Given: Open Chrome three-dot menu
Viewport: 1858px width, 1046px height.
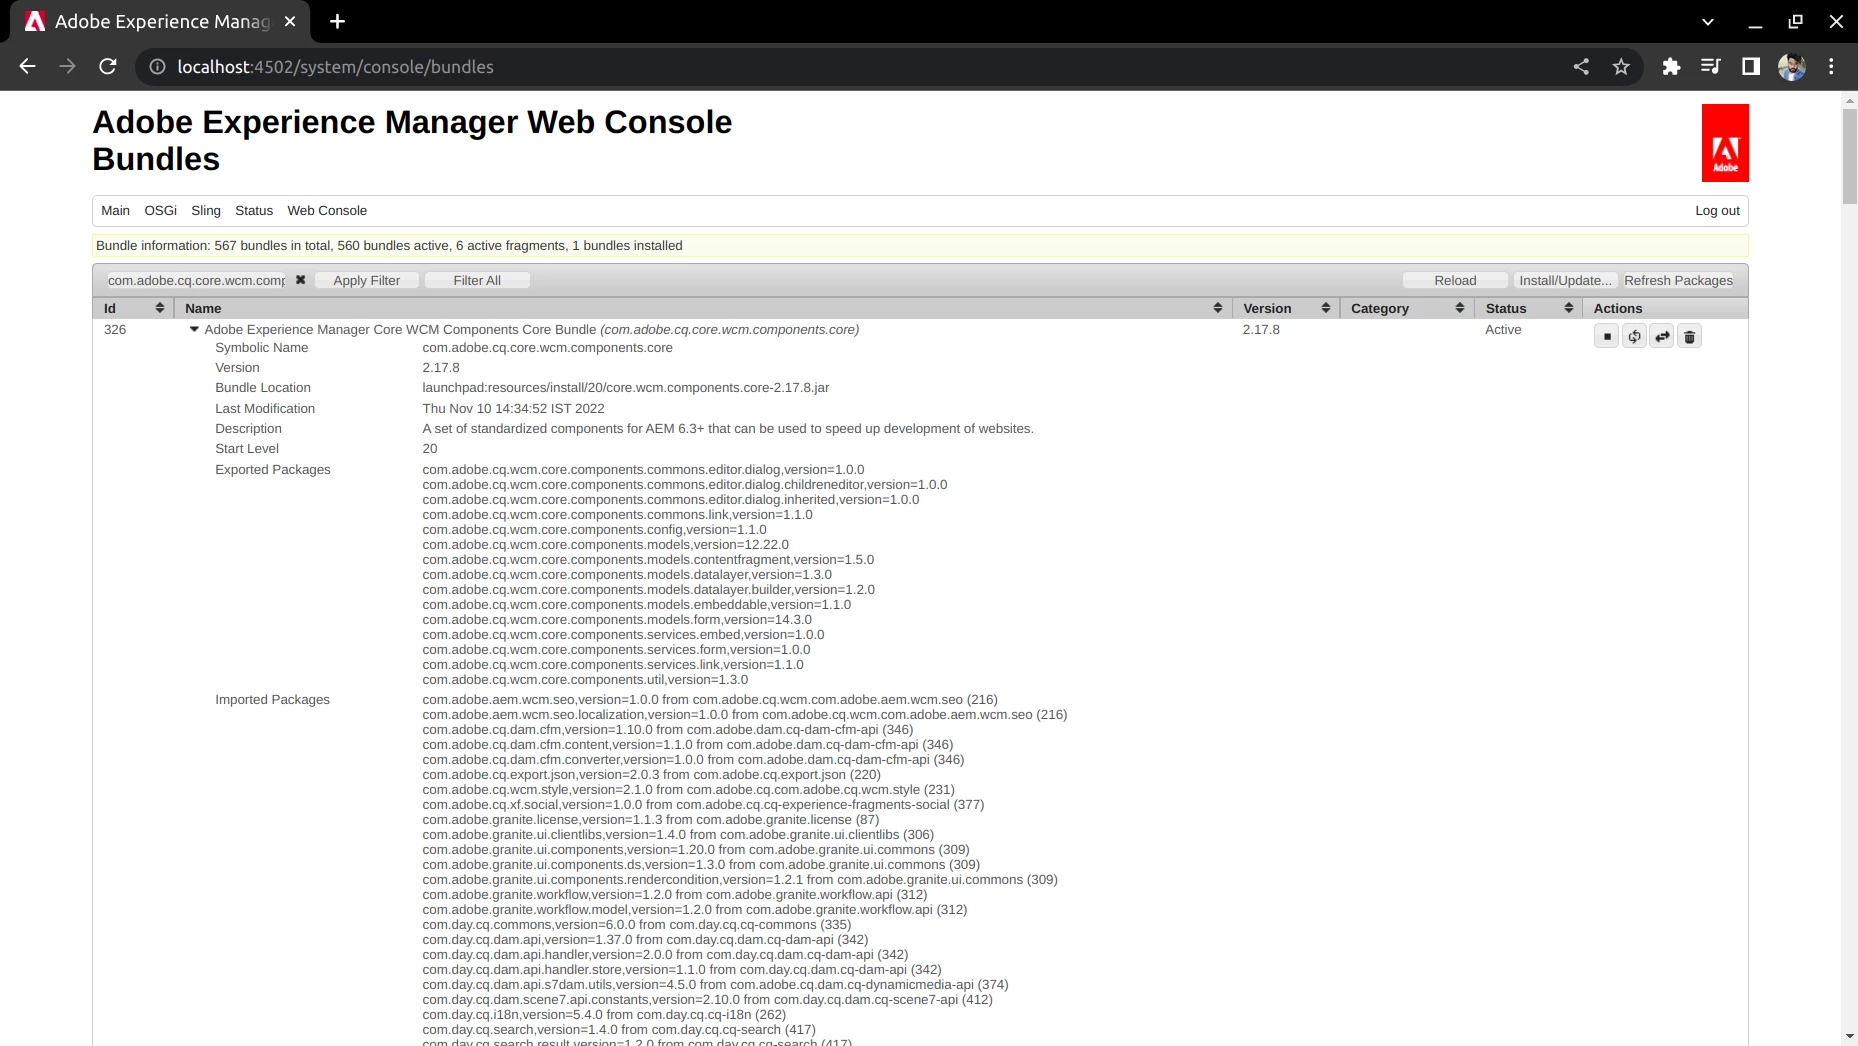Looking at the screenshot, I should pyautogui.click(x=1831, y=67).
